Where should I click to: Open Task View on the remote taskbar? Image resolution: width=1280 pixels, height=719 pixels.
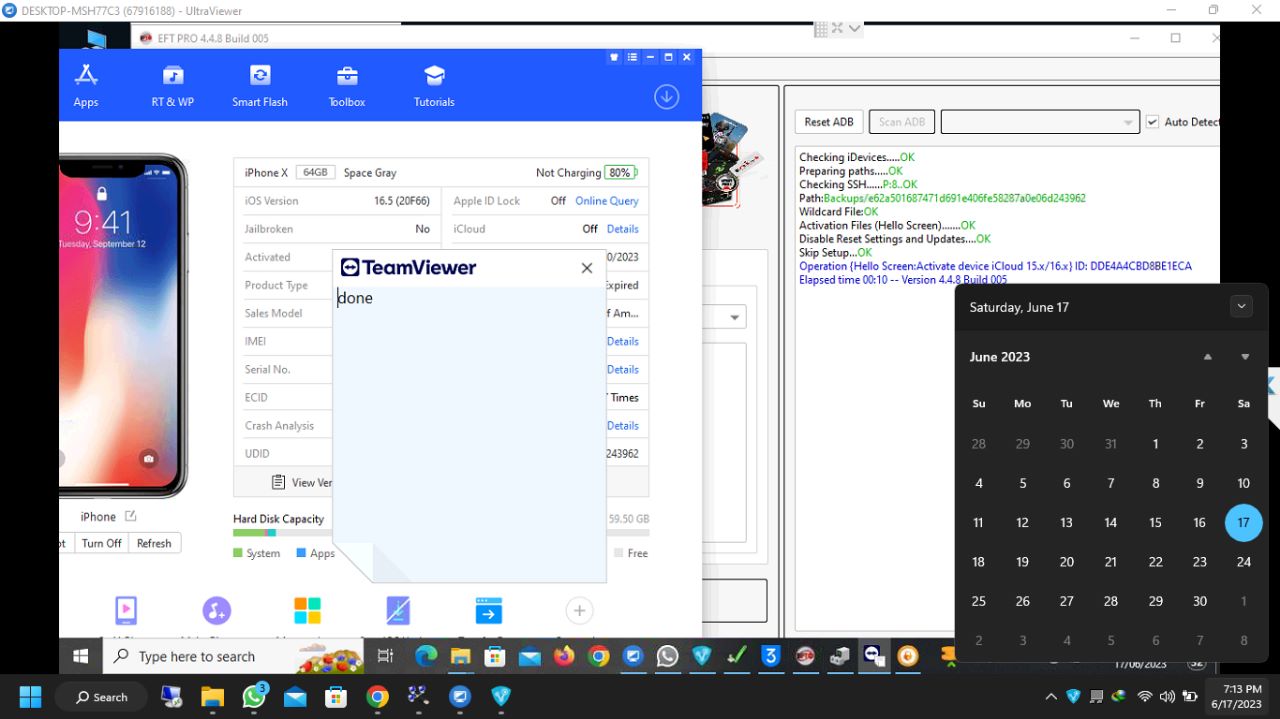click(385, 656)
